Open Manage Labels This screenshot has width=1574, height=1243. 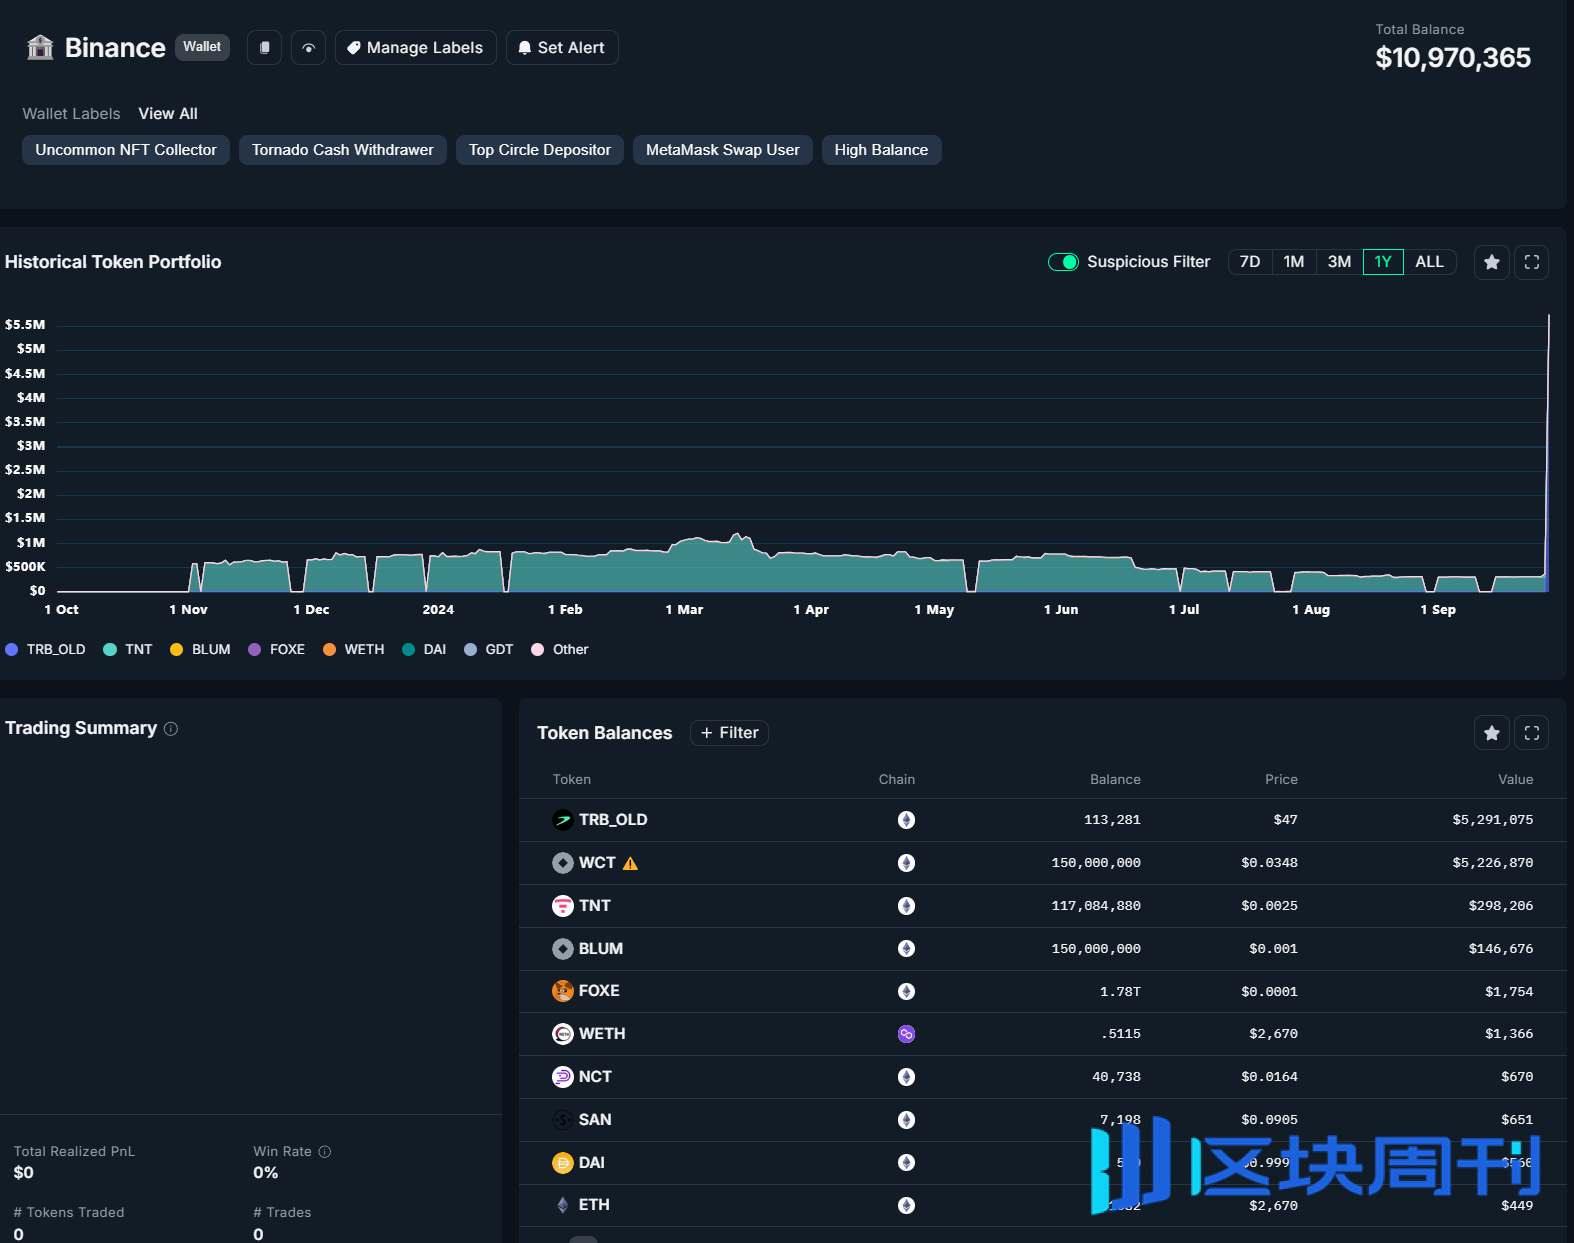coord(415,47)
